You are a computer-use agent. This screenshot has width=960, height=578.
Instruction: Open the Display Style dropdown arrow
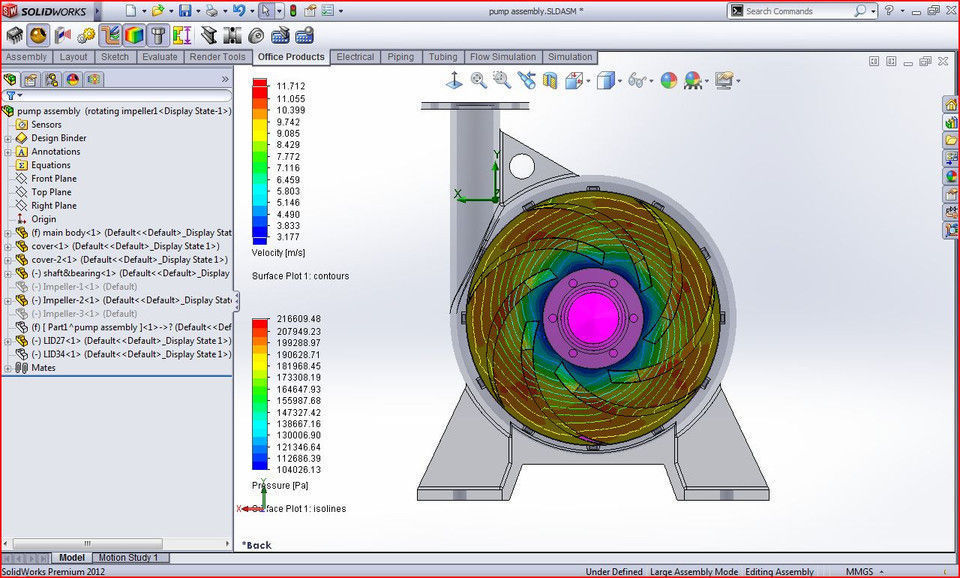pos(620,81)
